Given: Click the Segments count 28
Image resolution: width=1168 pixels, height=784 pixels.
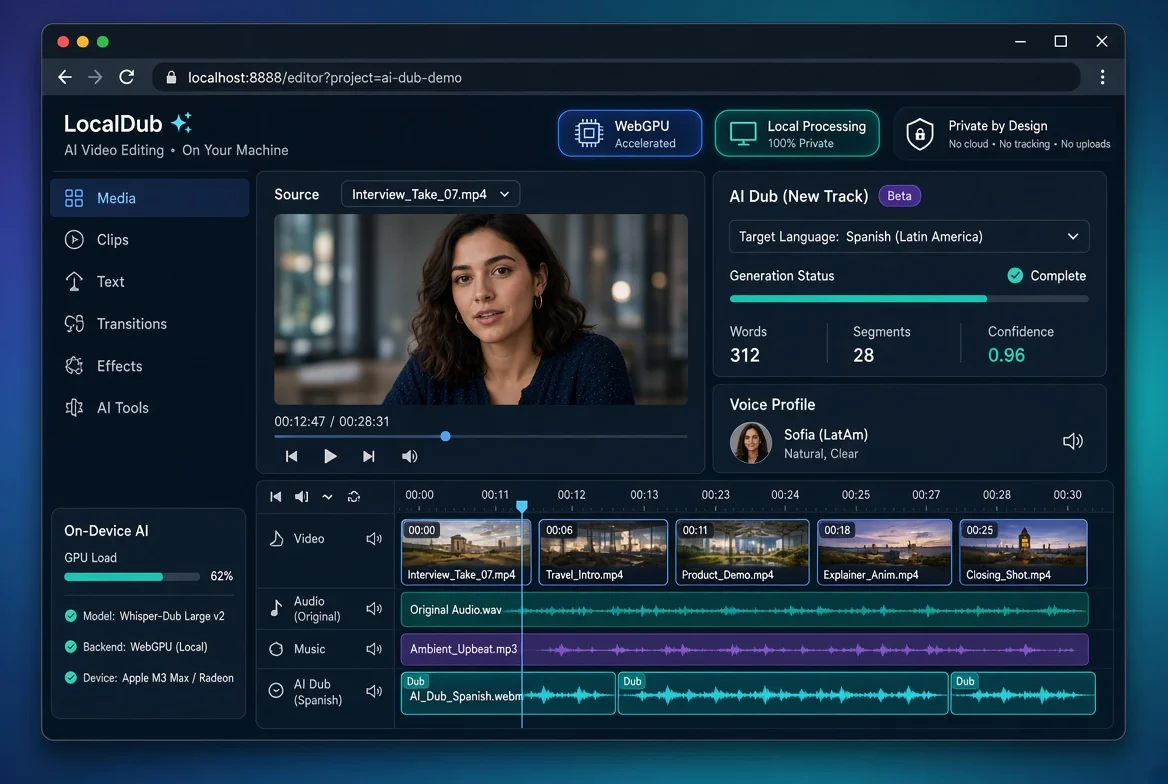Looking at the screenshot, I should (x=863, y=355).
